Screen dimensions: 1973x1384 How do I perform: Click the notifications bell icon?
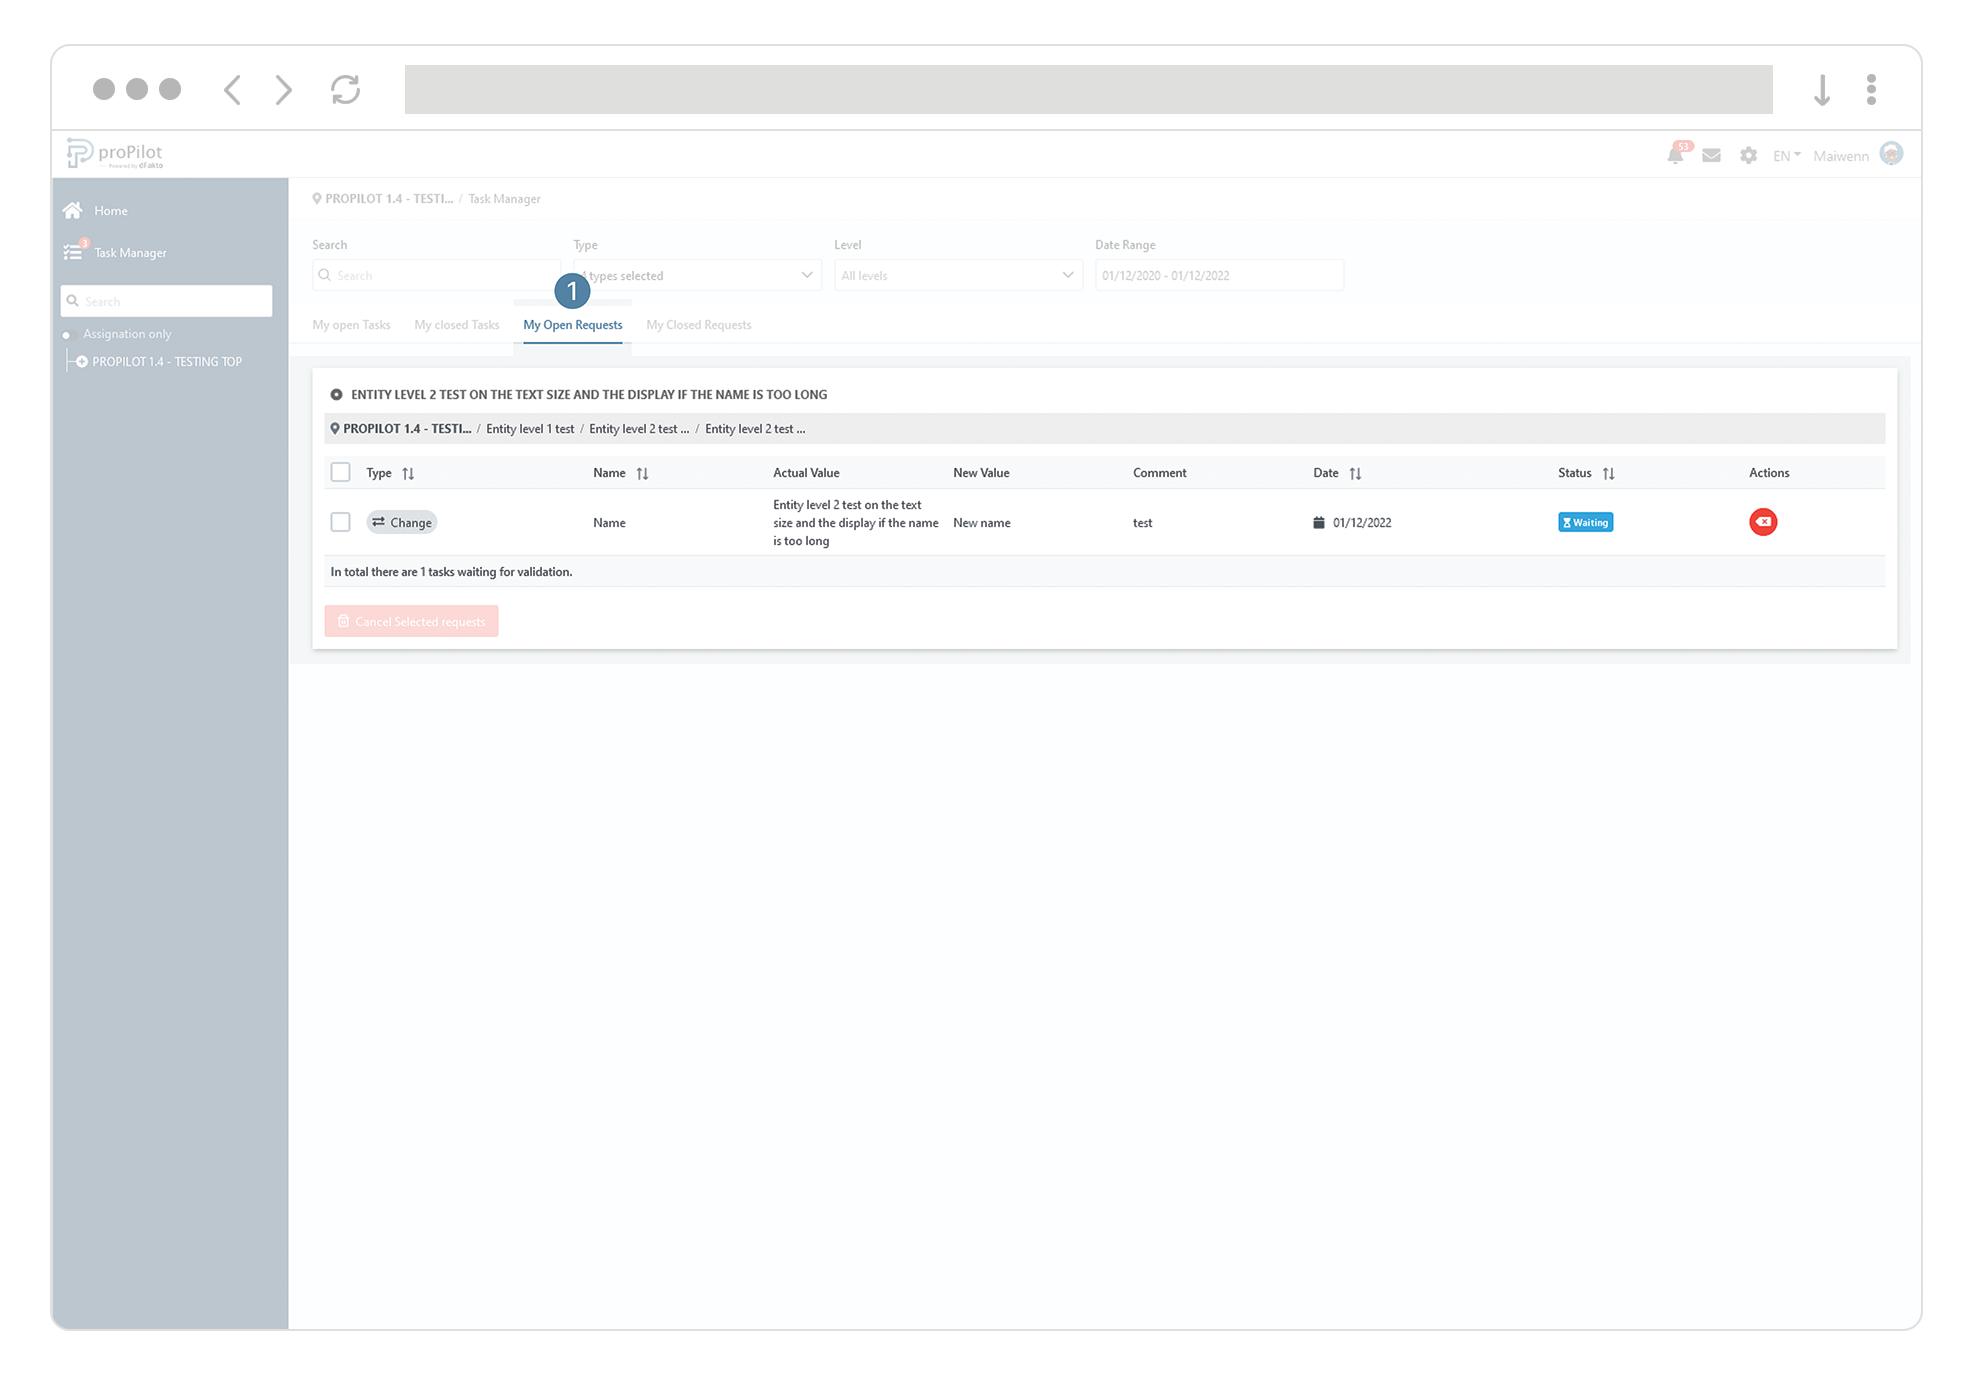pos(1675,155)
